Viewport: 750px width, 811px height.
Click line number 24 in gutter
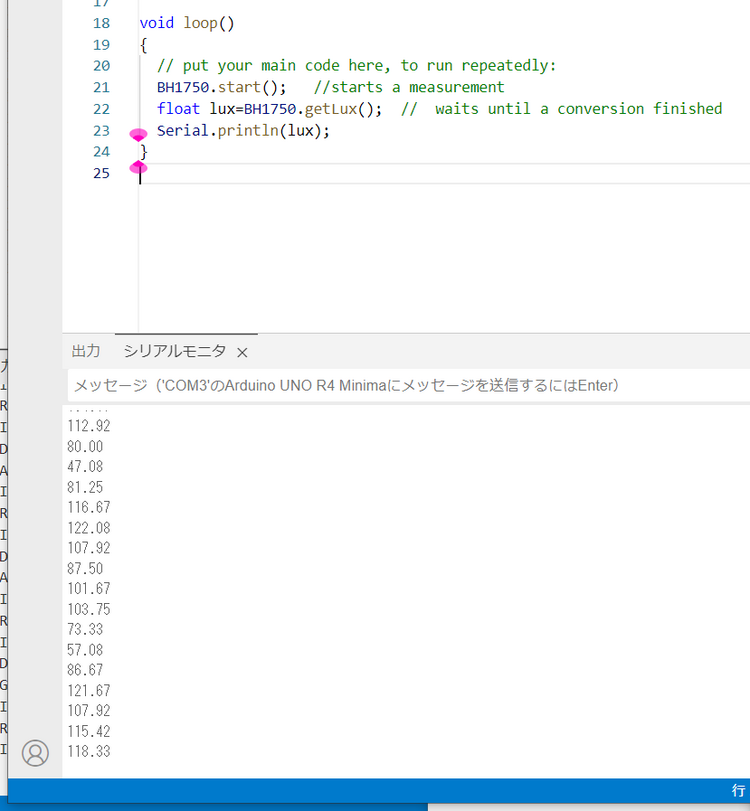(101, 152)
